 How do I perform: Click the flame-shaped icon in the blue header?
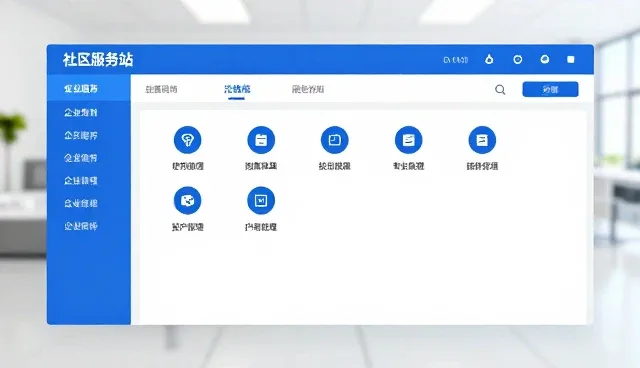(x=489, y=60)
